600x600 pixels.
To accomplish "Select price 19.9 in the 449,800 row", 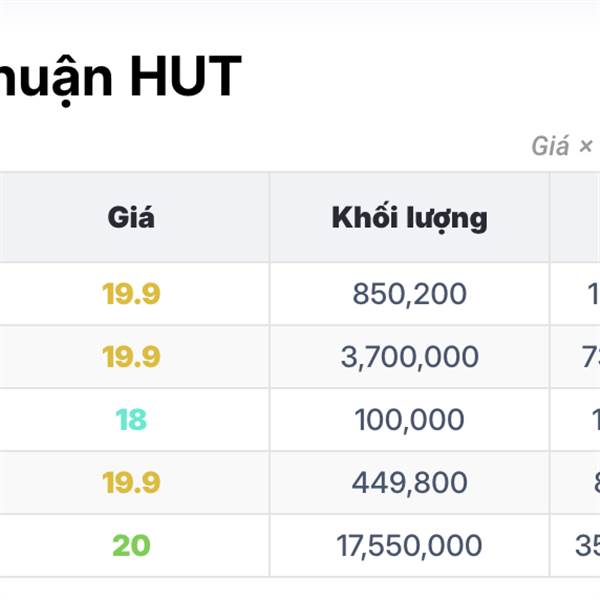I will [x=131, y=482].
